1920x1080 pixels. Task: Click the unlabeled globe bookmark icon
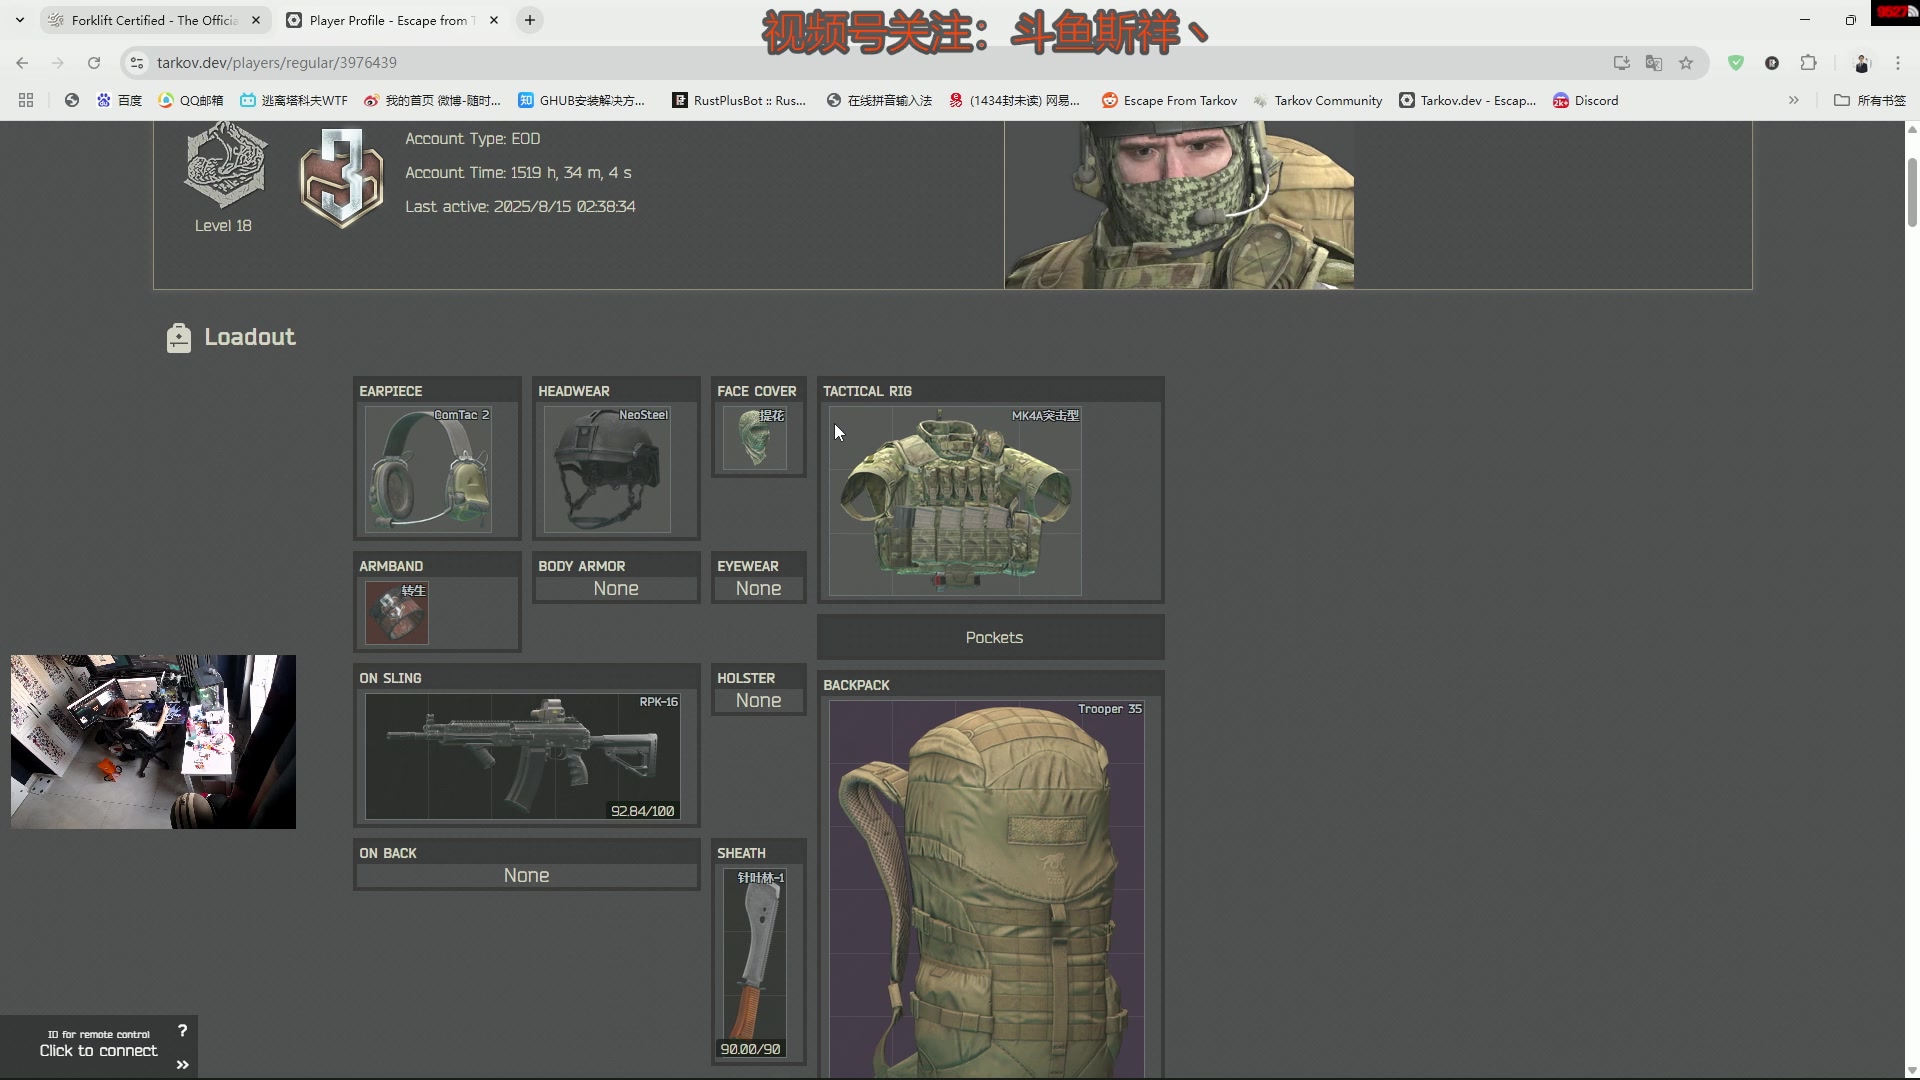71,100
